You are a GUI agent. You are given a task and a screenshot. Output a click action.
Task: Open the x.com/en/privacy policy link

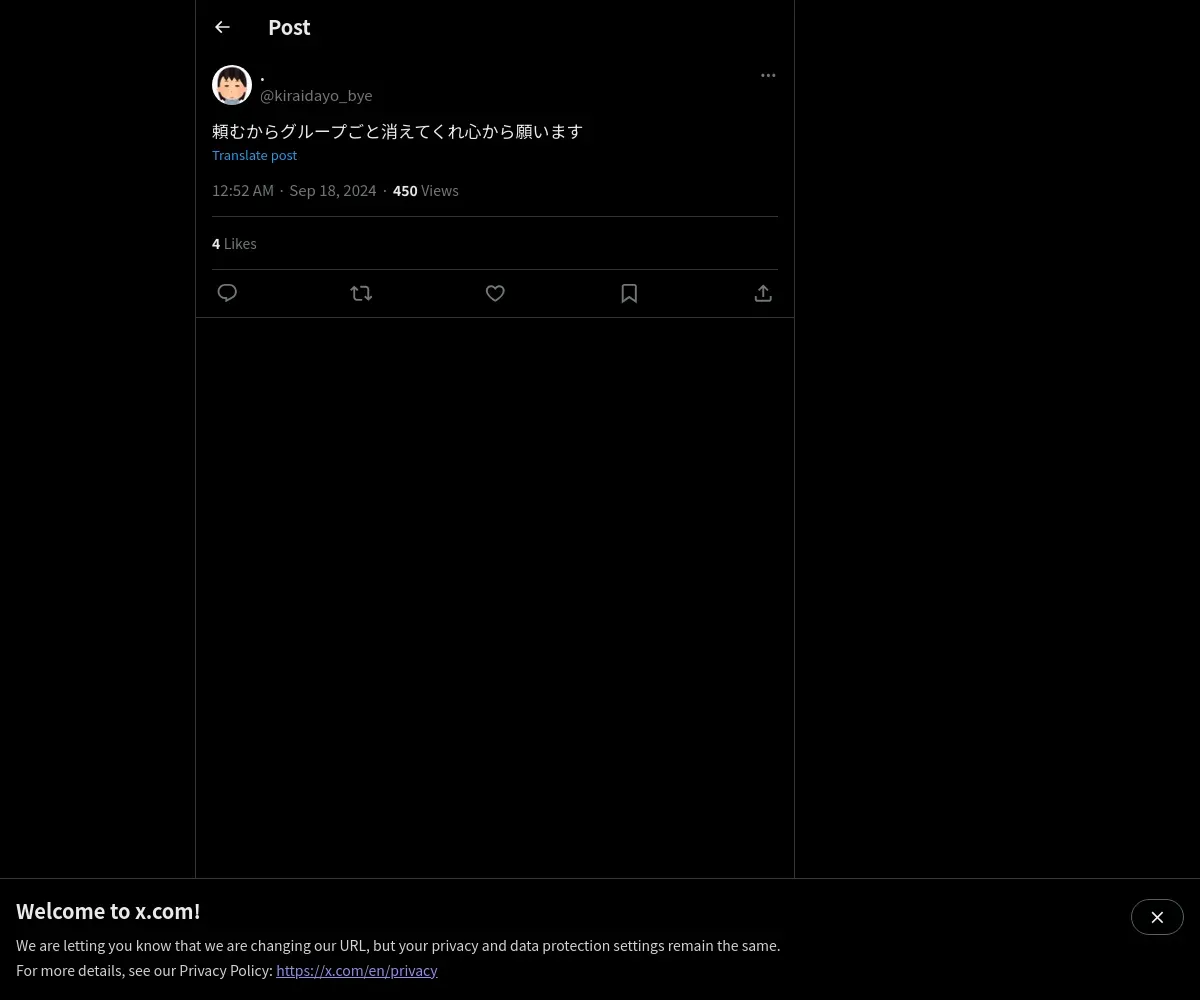(x=357, y=970)
